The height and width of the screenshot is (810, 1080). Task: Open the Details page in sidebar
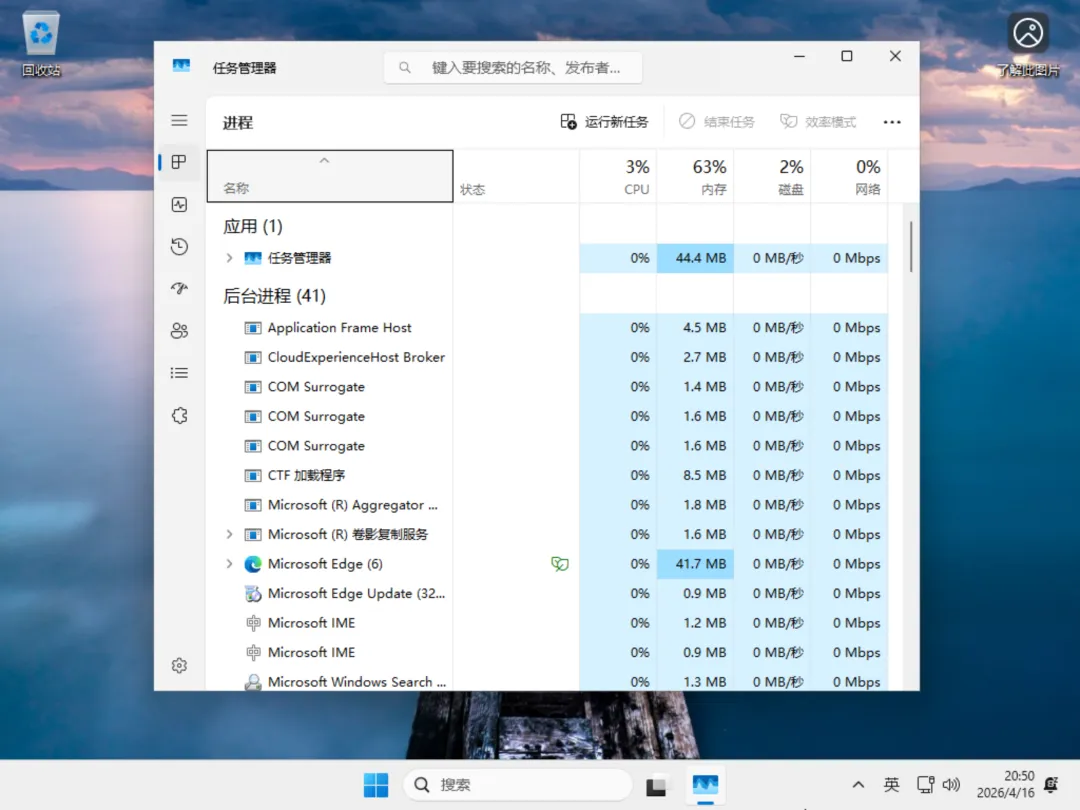pyautogui.click(x=179, y=373)
